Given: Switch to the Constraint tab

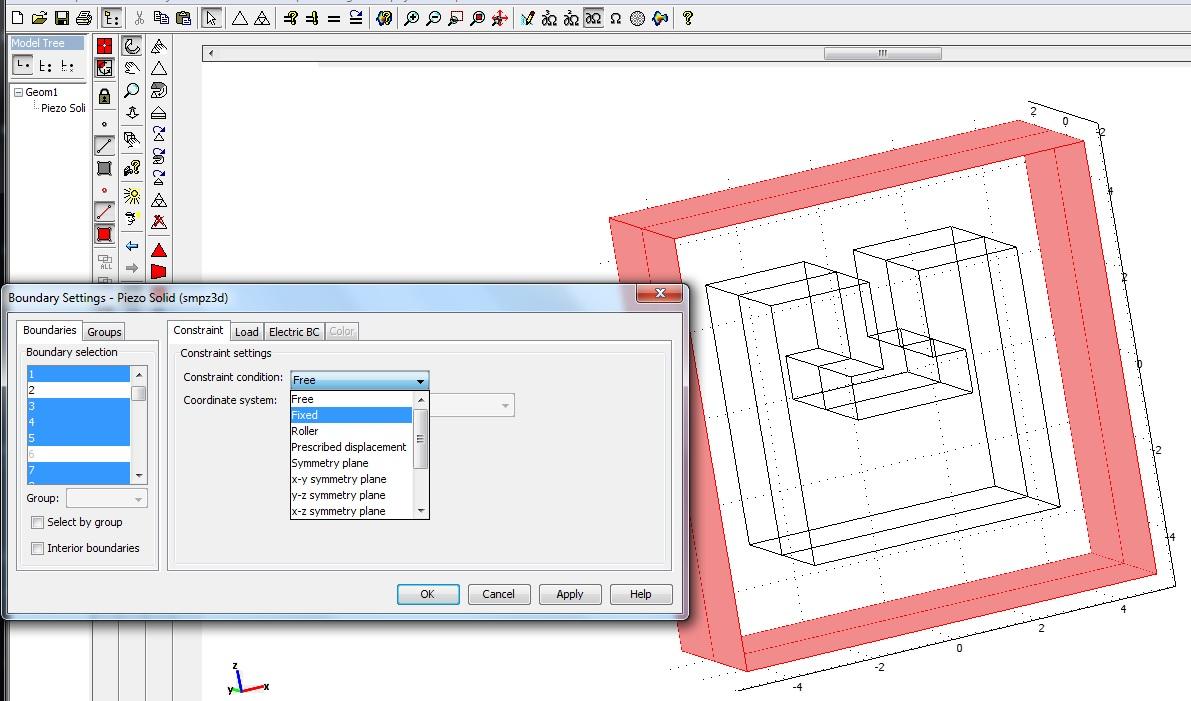Looking at the screenshot, I should point(198,330).
